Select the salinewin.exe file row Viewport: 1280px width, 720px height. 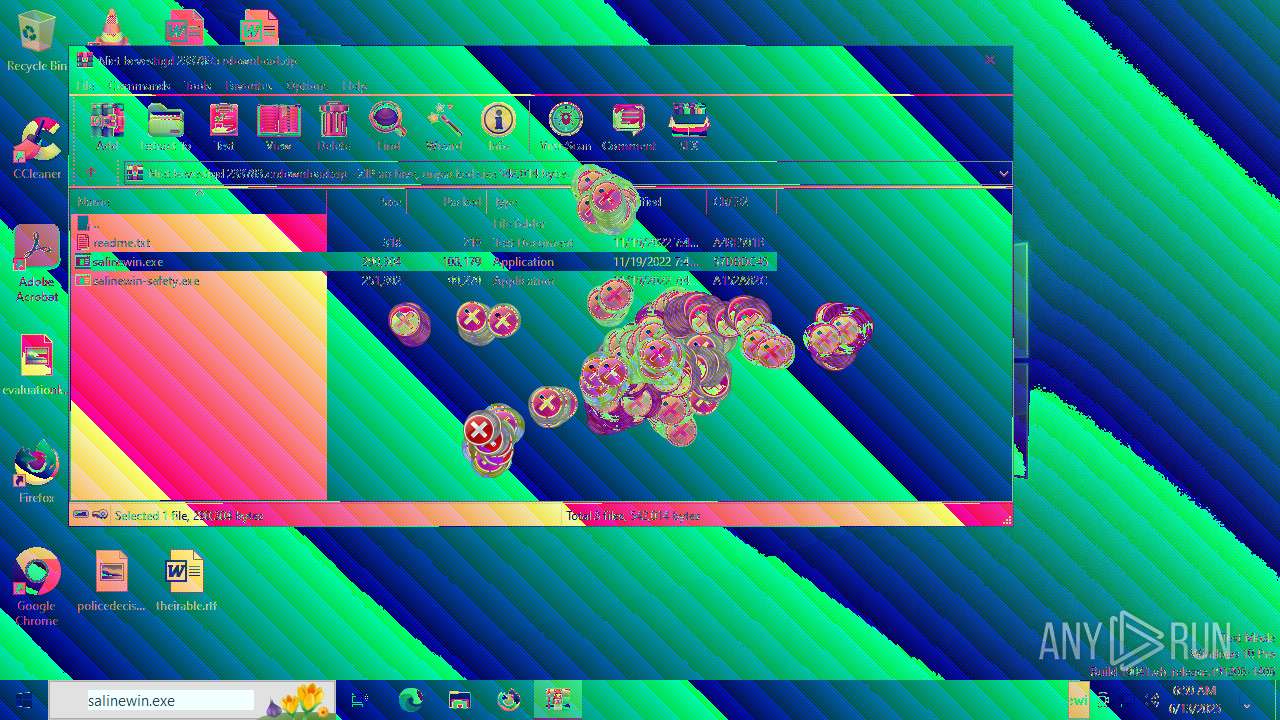coord(423,261)
